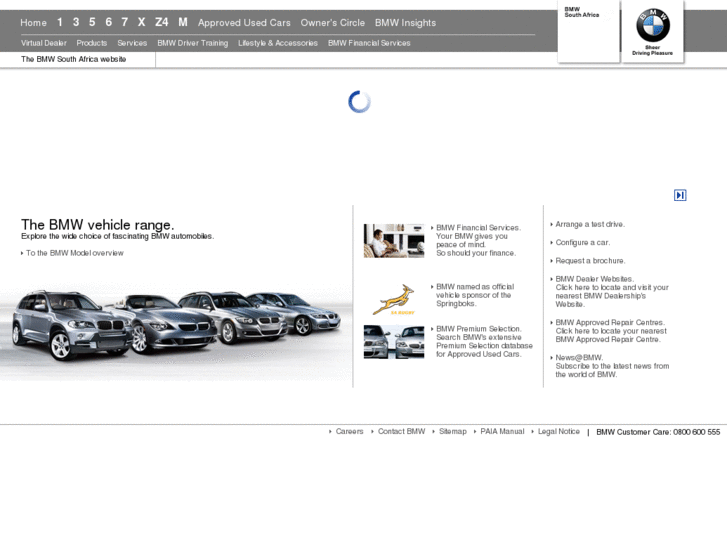
Task: Select the 6 Series menu item
Action: coord(108,22)
